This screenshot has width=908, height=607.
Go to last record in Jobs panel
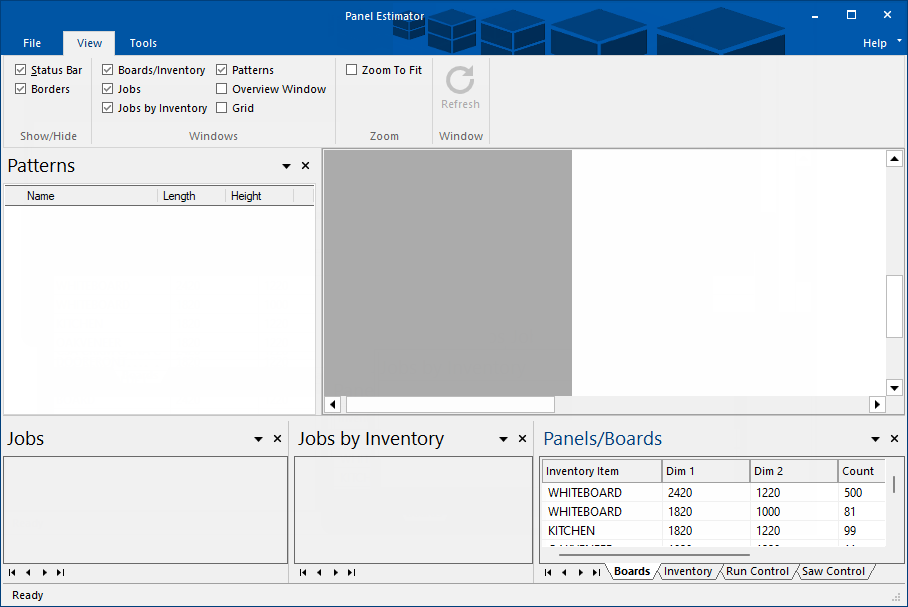click(x=61, y=572)
